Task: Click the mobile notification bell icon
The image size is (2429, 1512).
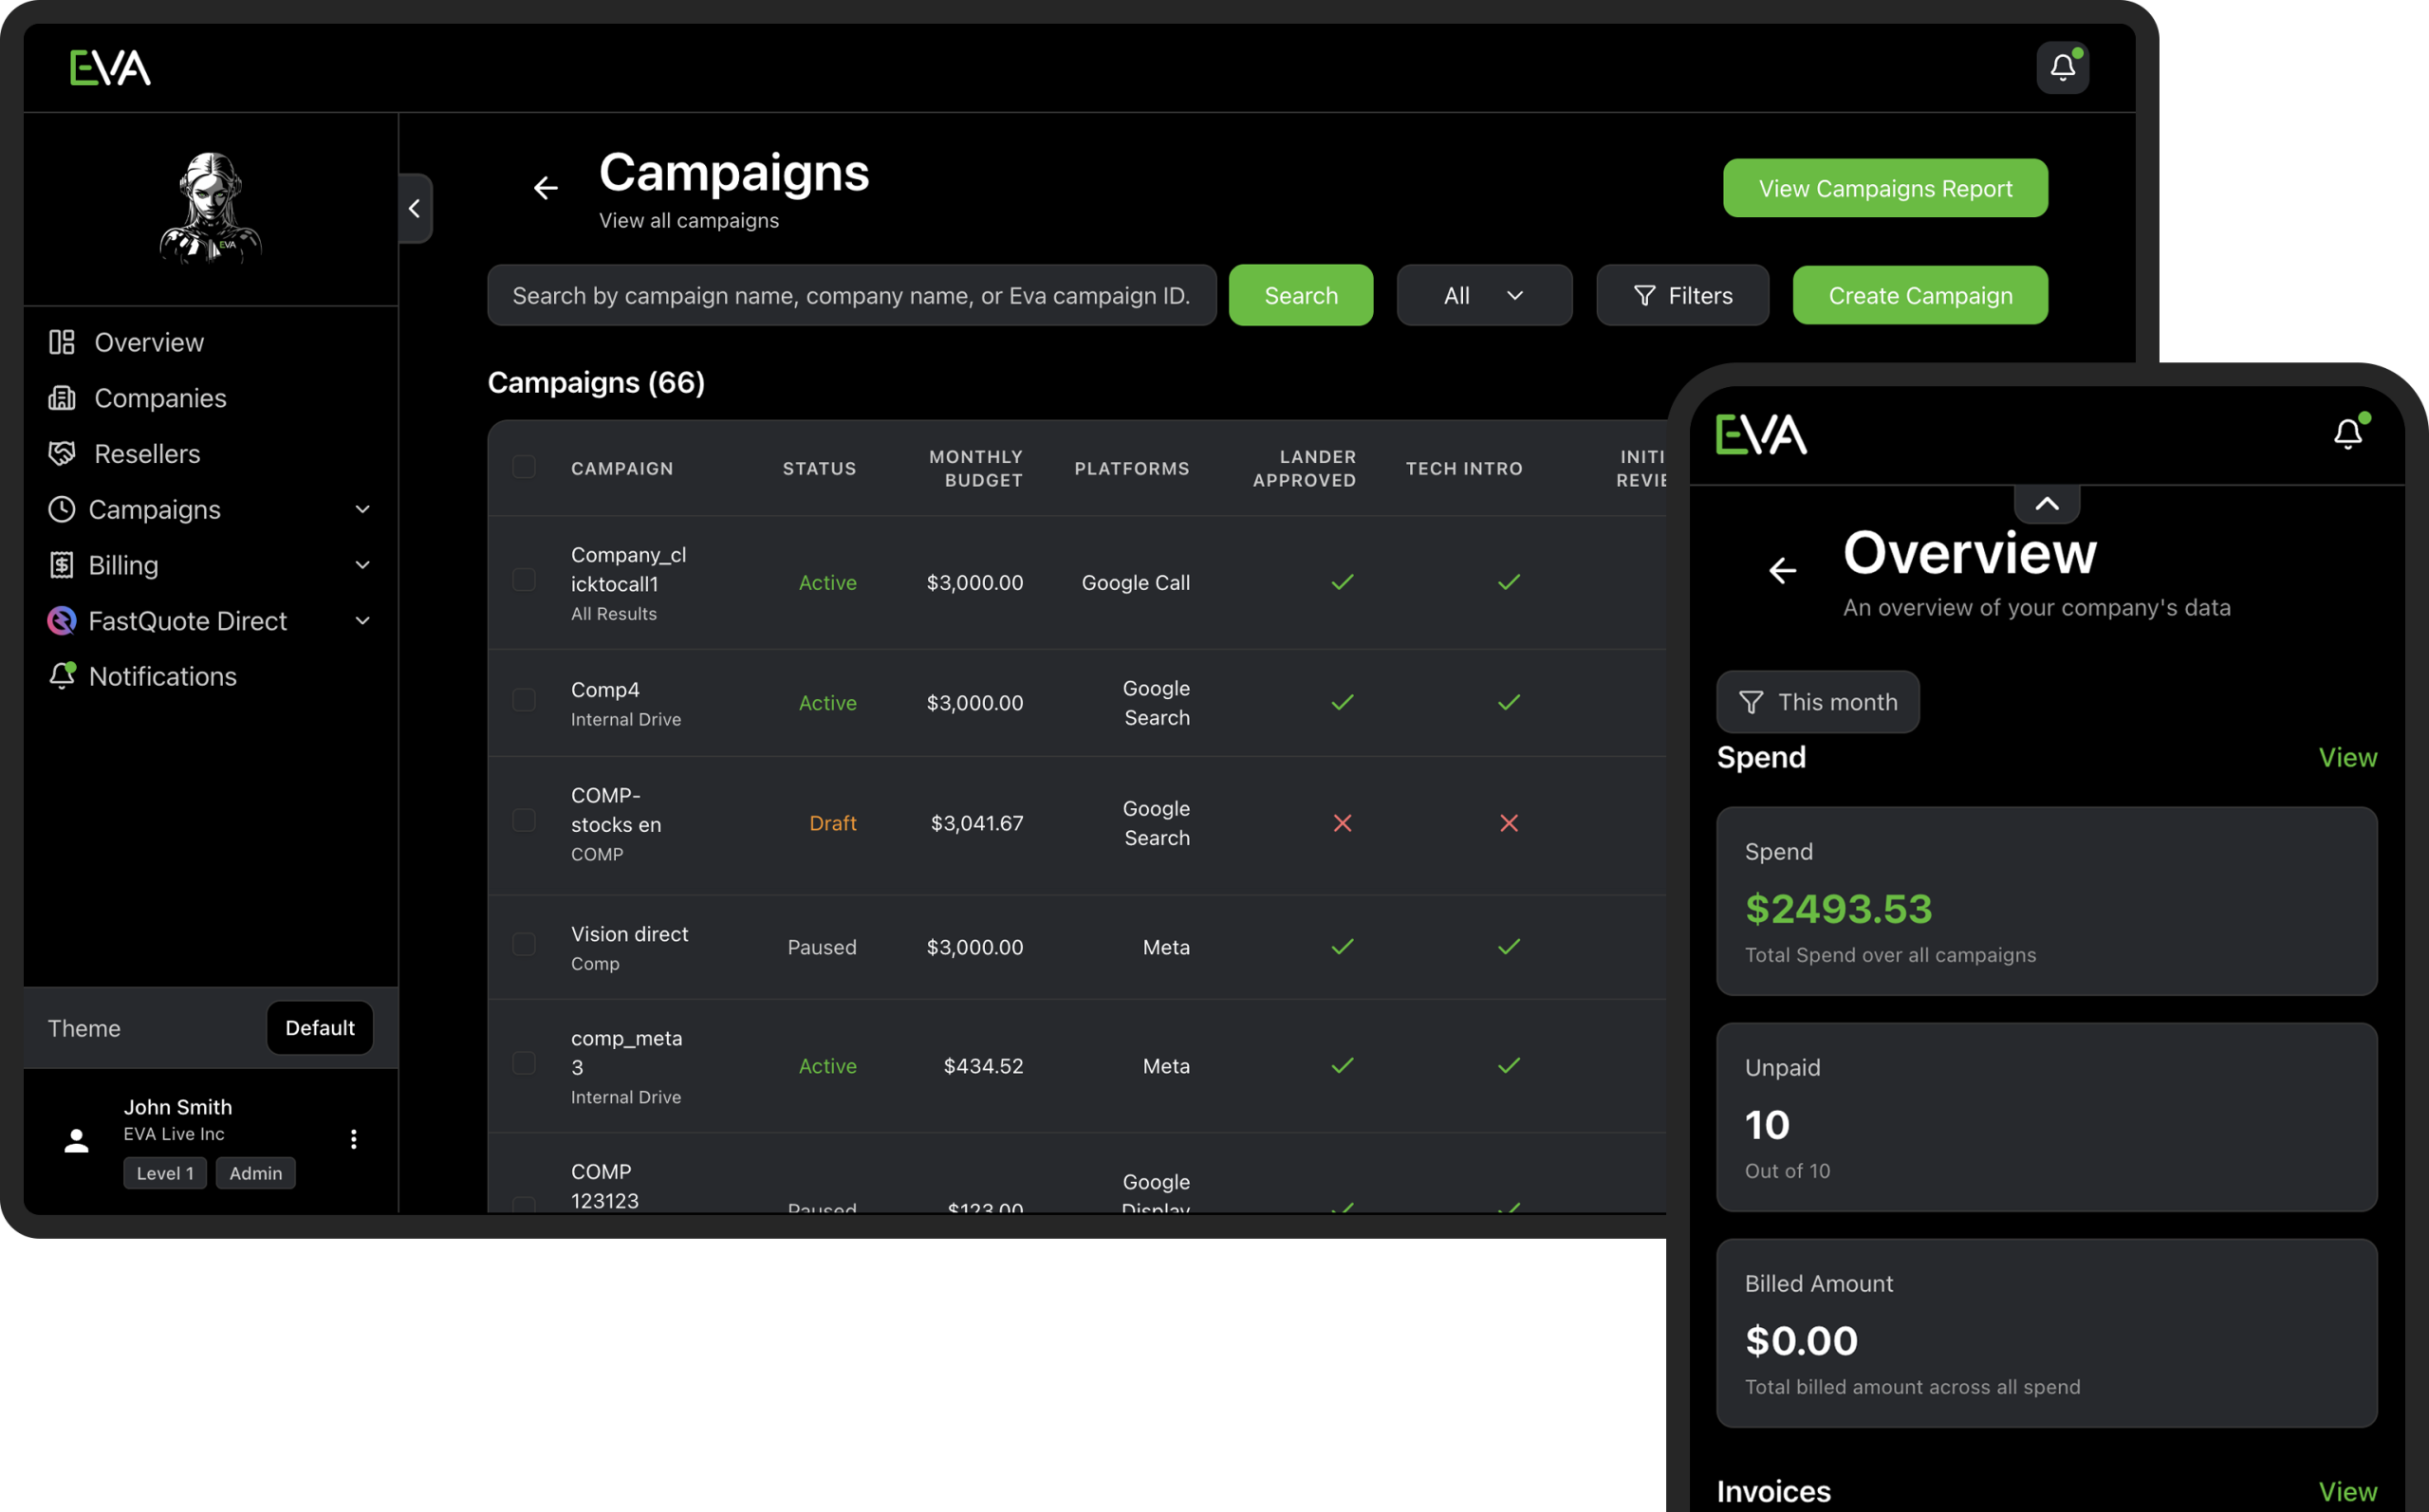Action: click(2347, 433)
